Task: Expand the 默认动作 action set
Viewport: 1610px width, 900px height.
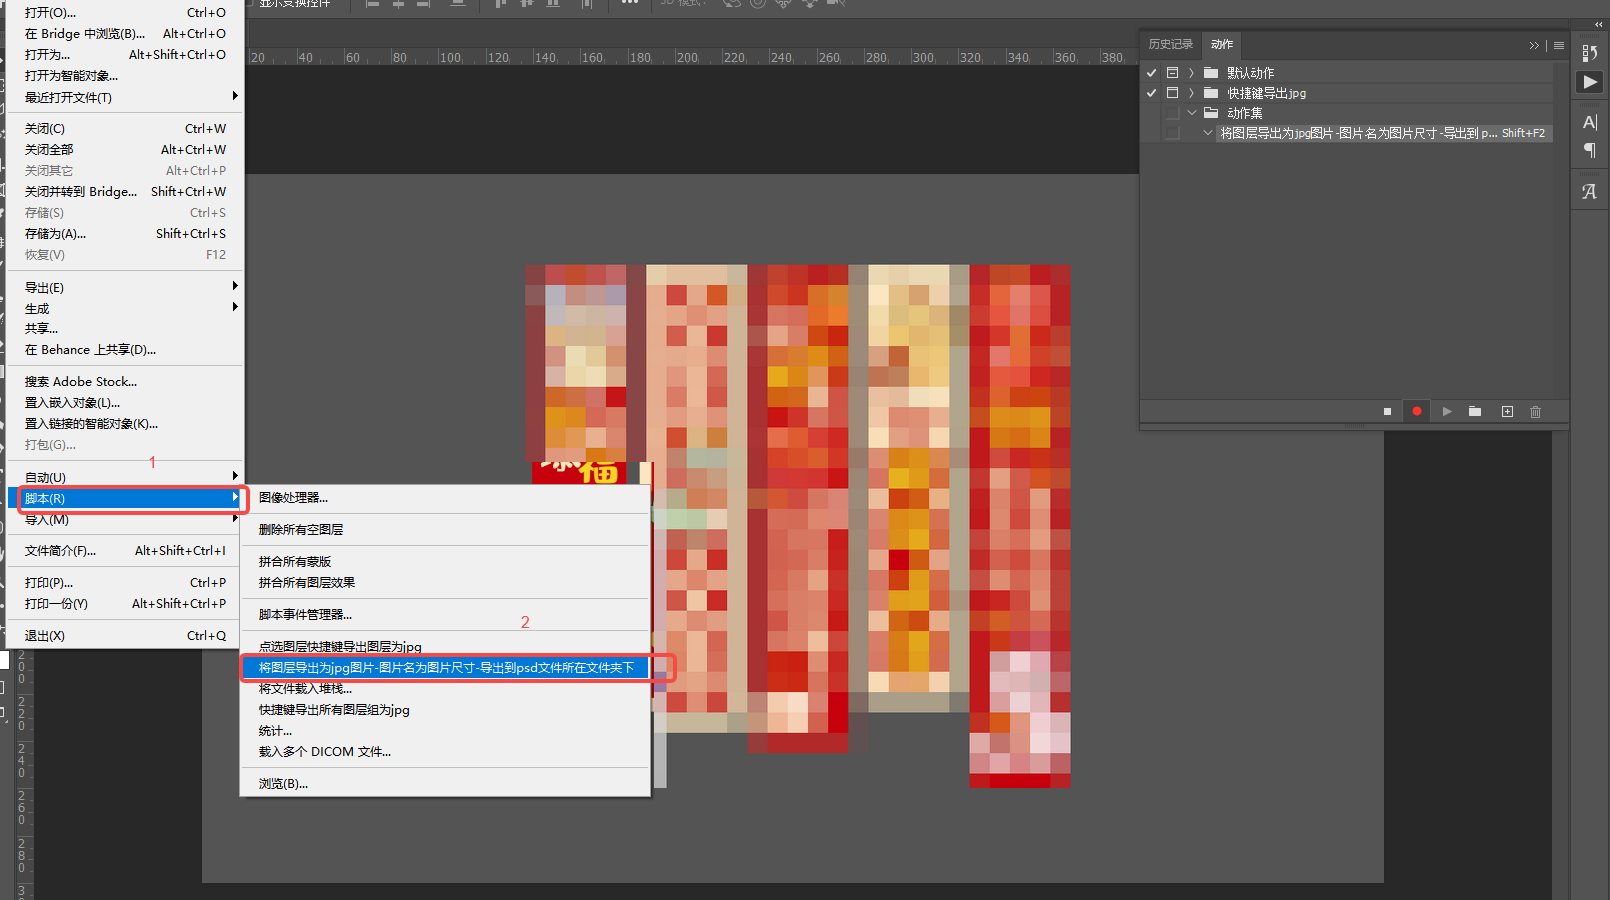Action: (1192, 73)
